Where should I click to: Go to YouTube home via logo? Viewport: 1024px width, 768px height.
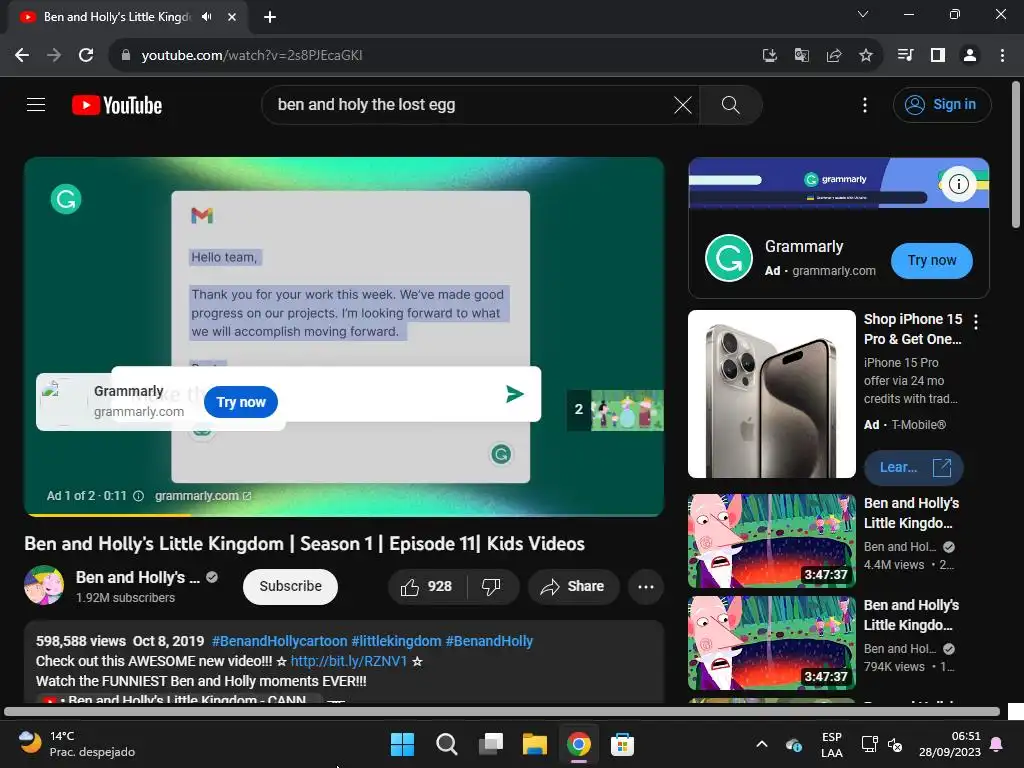117,105
